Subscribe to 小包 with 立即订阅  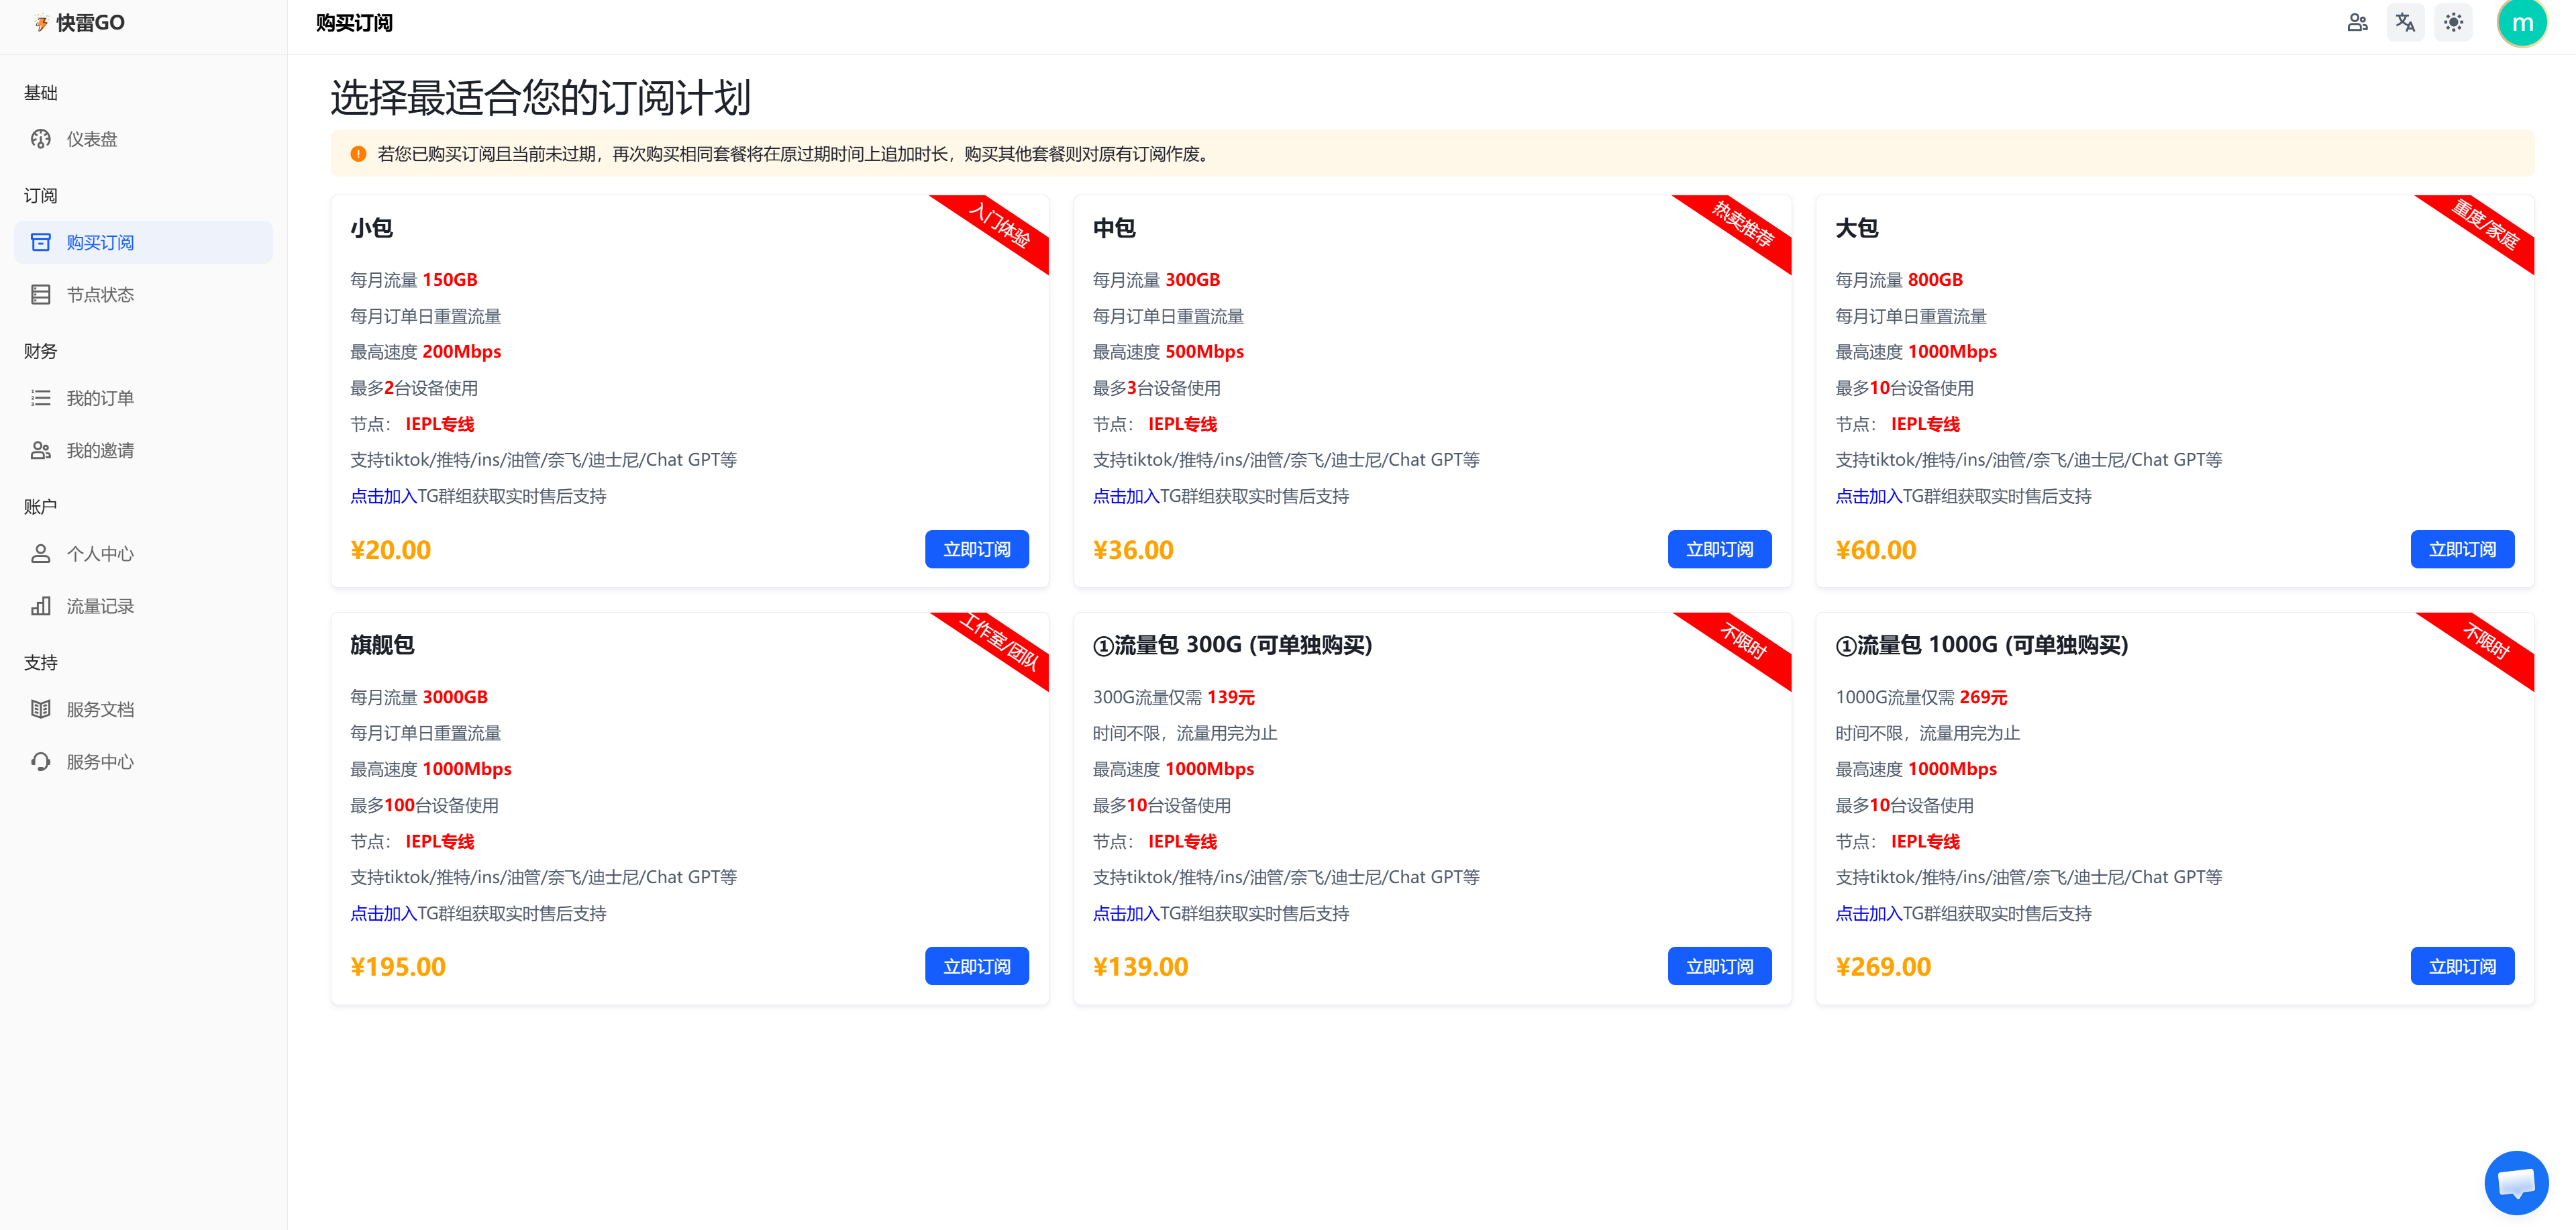[x=976, y=549]
